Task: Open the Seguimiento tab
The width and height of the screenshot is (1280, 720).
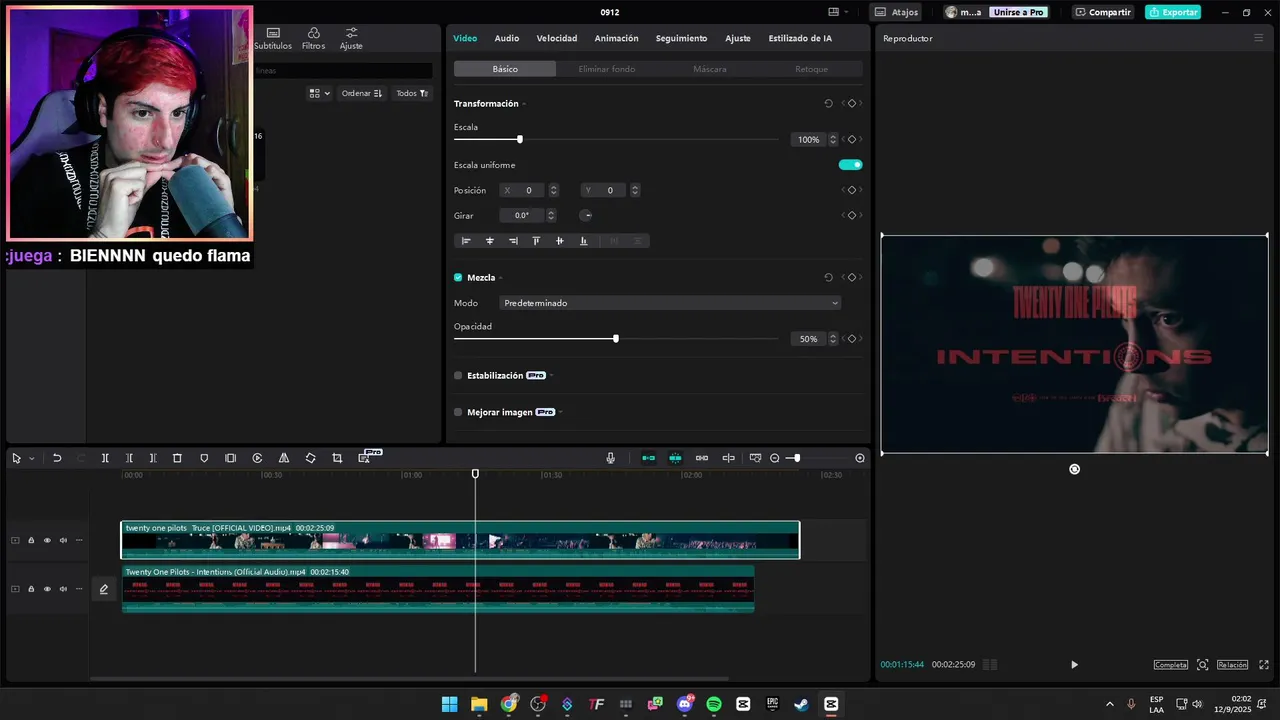Action: [x=681, y=38]
